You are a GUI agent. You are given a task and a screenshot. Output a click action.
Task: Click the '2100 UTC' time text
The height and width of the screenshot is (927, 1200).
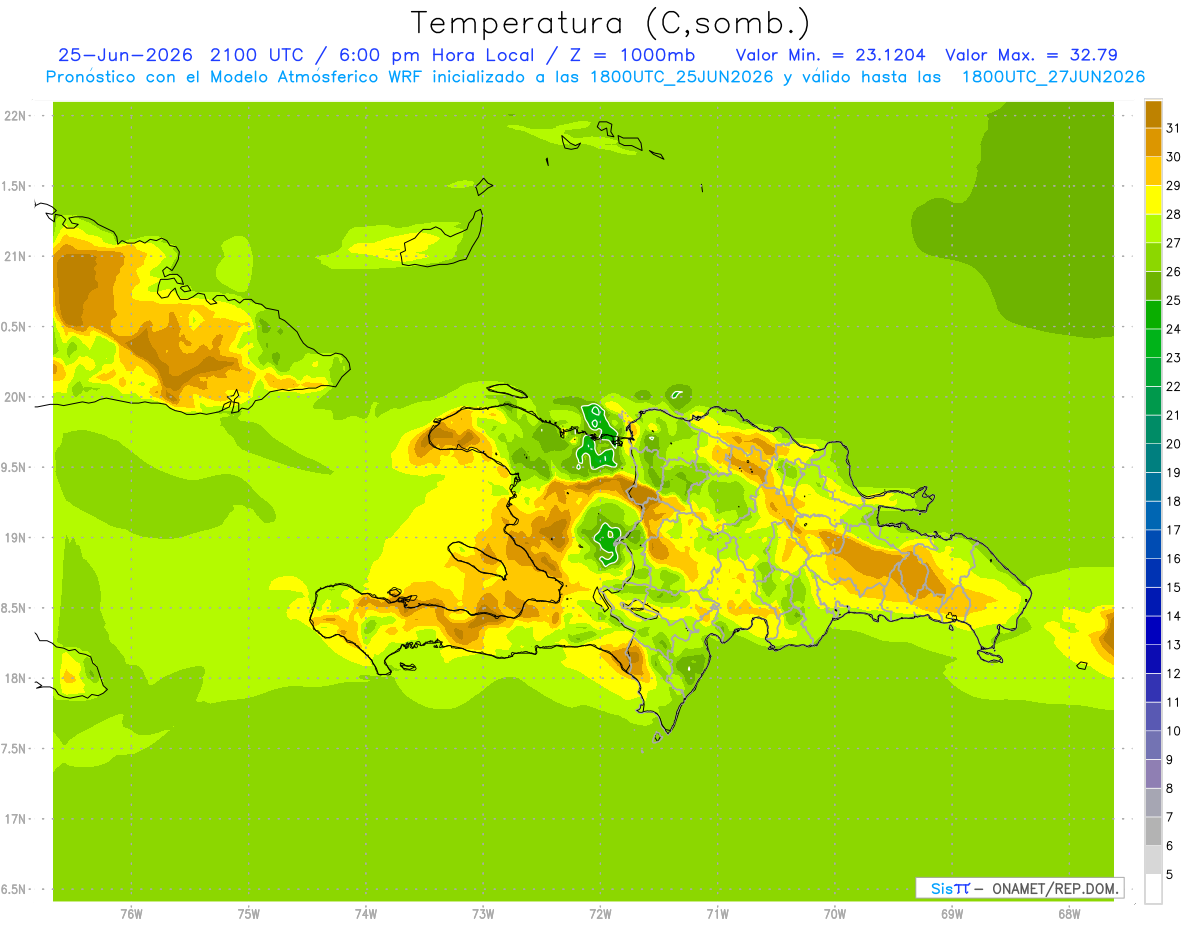tap(259, 55)
